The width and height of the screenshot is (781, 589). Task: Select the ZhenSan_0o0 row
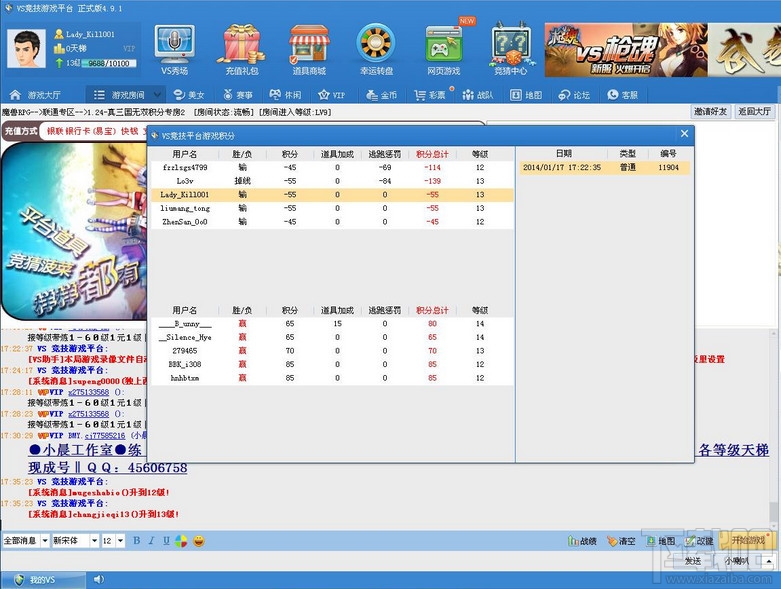click(332, 222)
